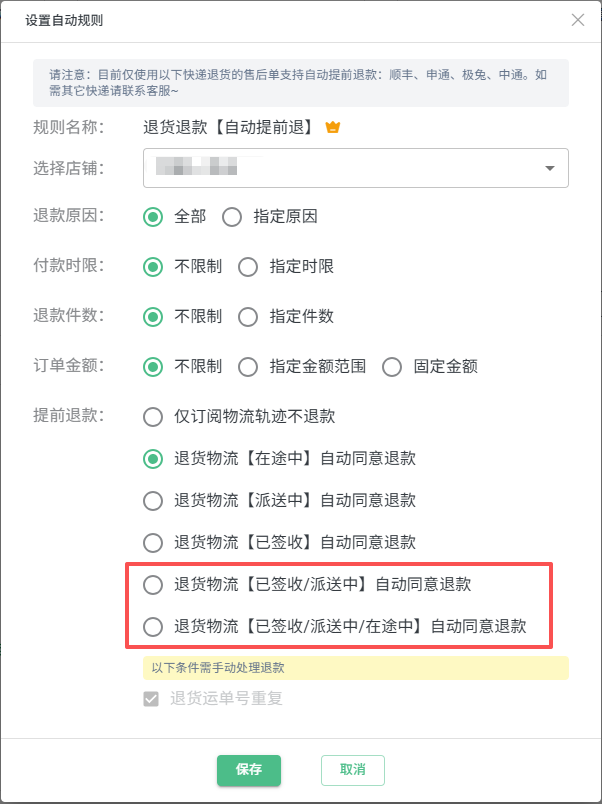The height and width of the screenshot is (804, 602).
Task: Select 指定时限 radio option
Action: coord(248,267)
